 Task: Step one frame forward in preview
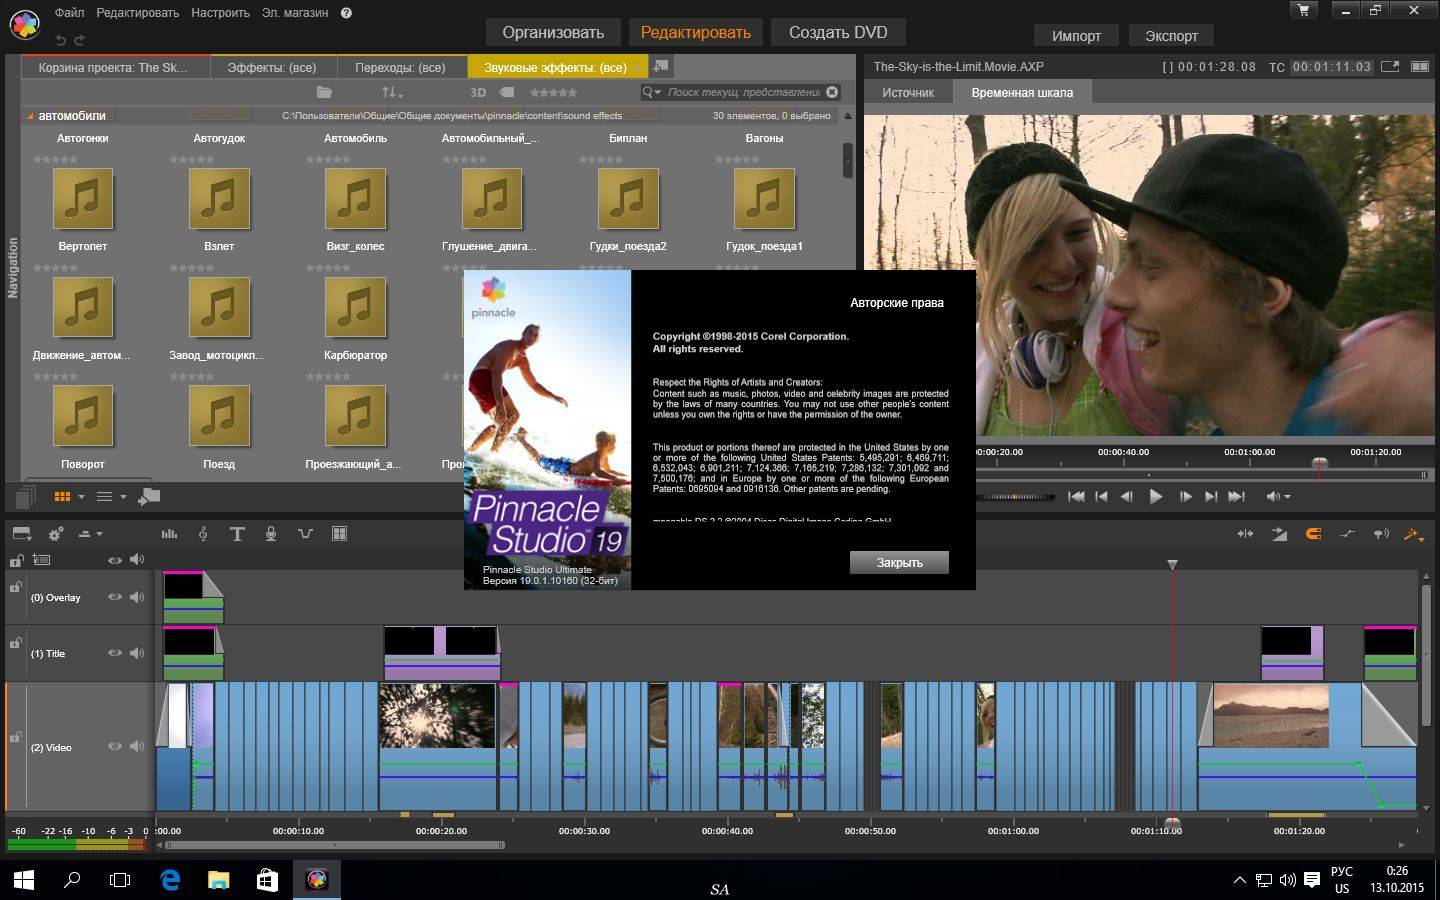[x=1185, y=496]
